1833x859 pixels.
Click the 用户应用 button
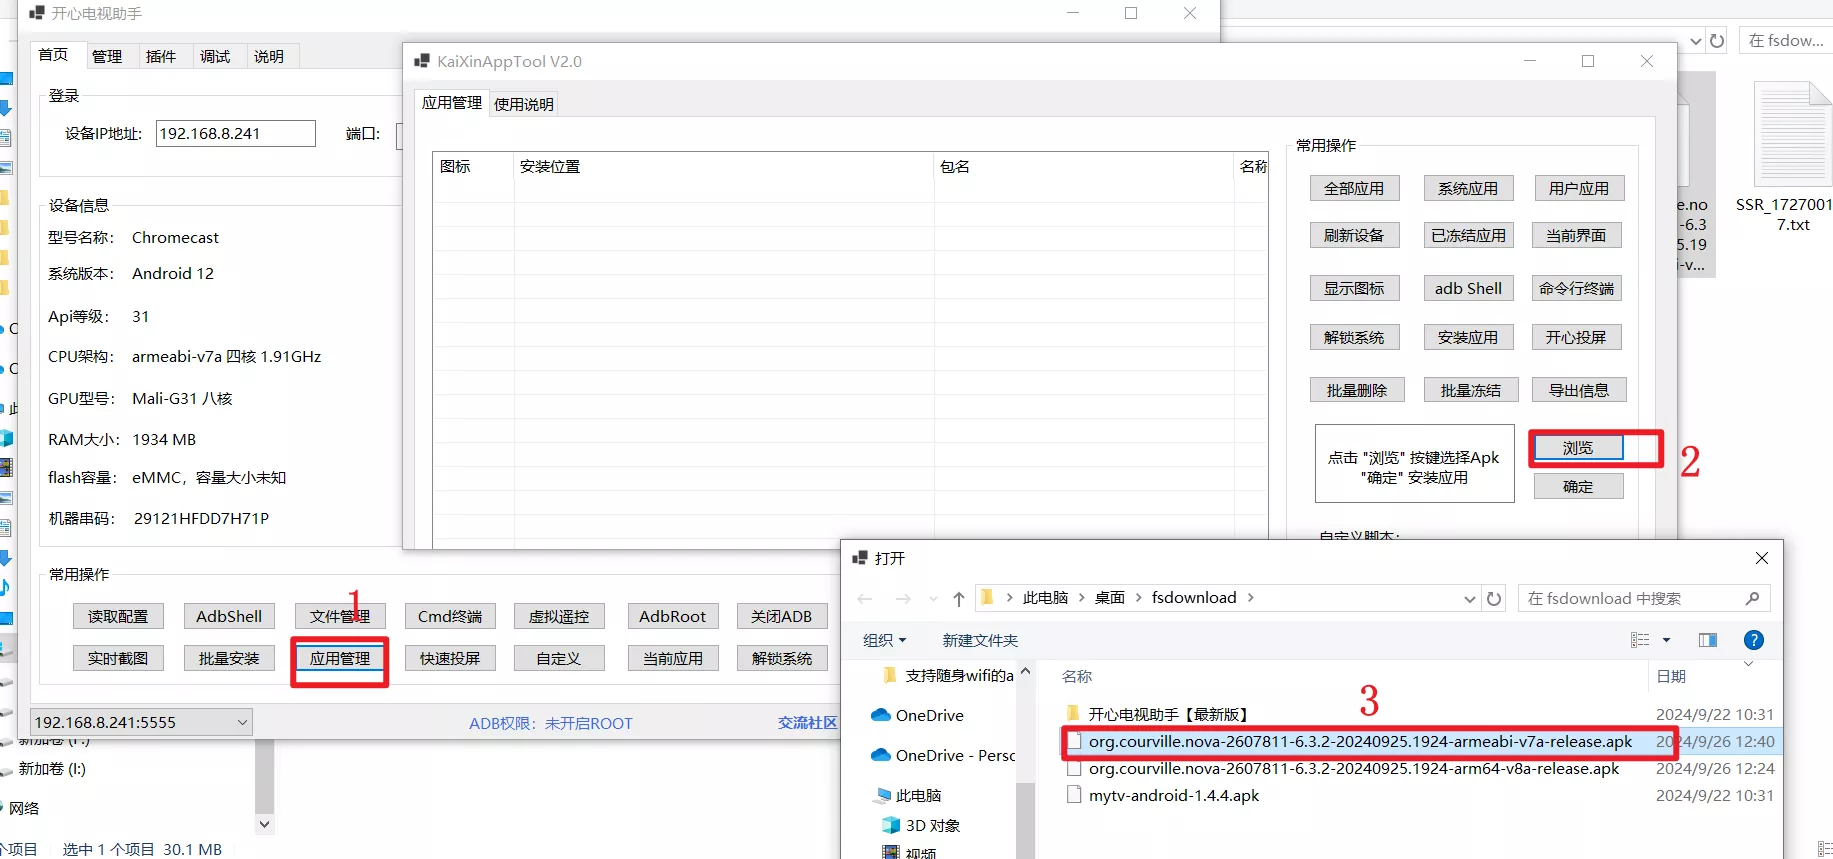(1579, 189)
